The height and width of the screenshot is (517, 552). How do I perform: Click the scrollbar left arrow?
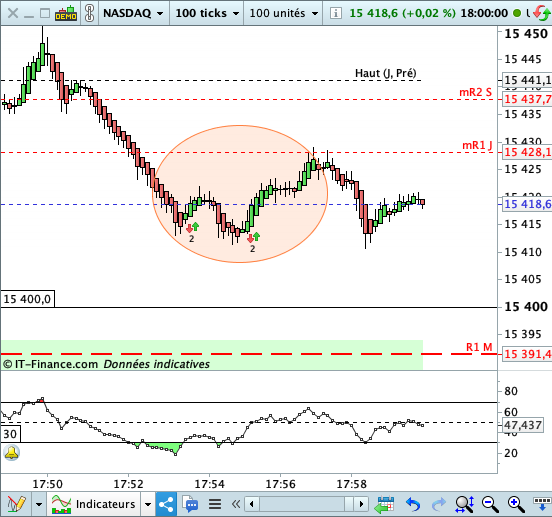[252, 504]
